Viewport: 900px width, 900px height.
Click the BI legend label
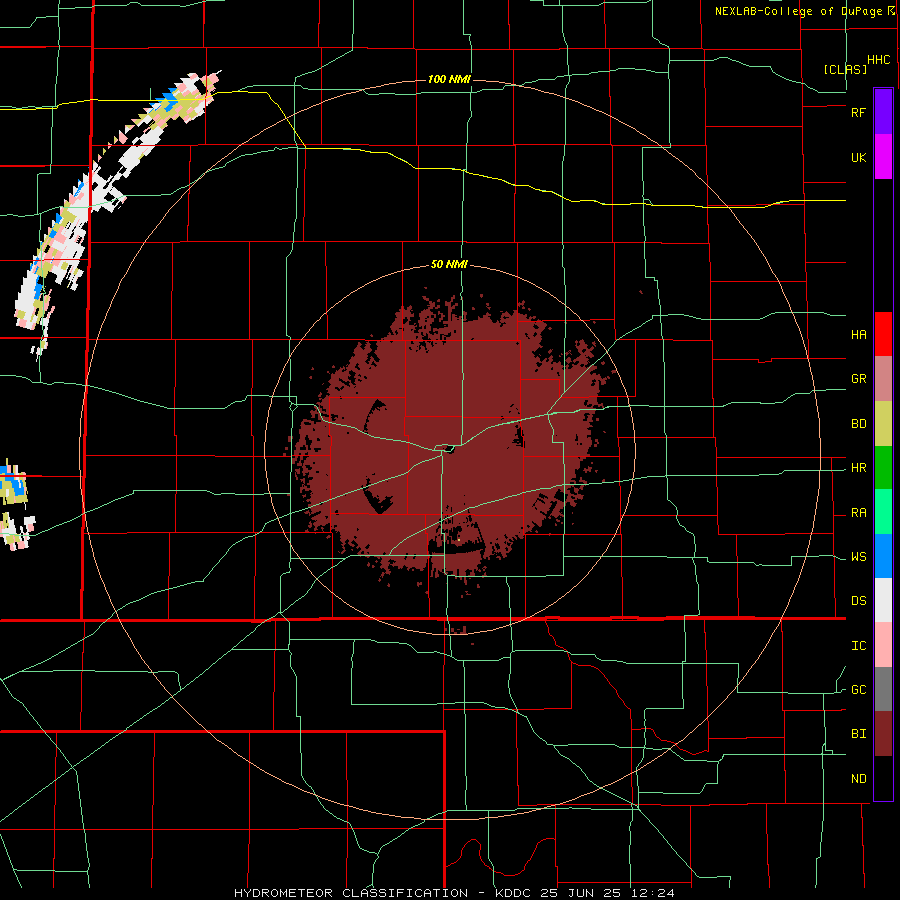(x=858, y=734)
